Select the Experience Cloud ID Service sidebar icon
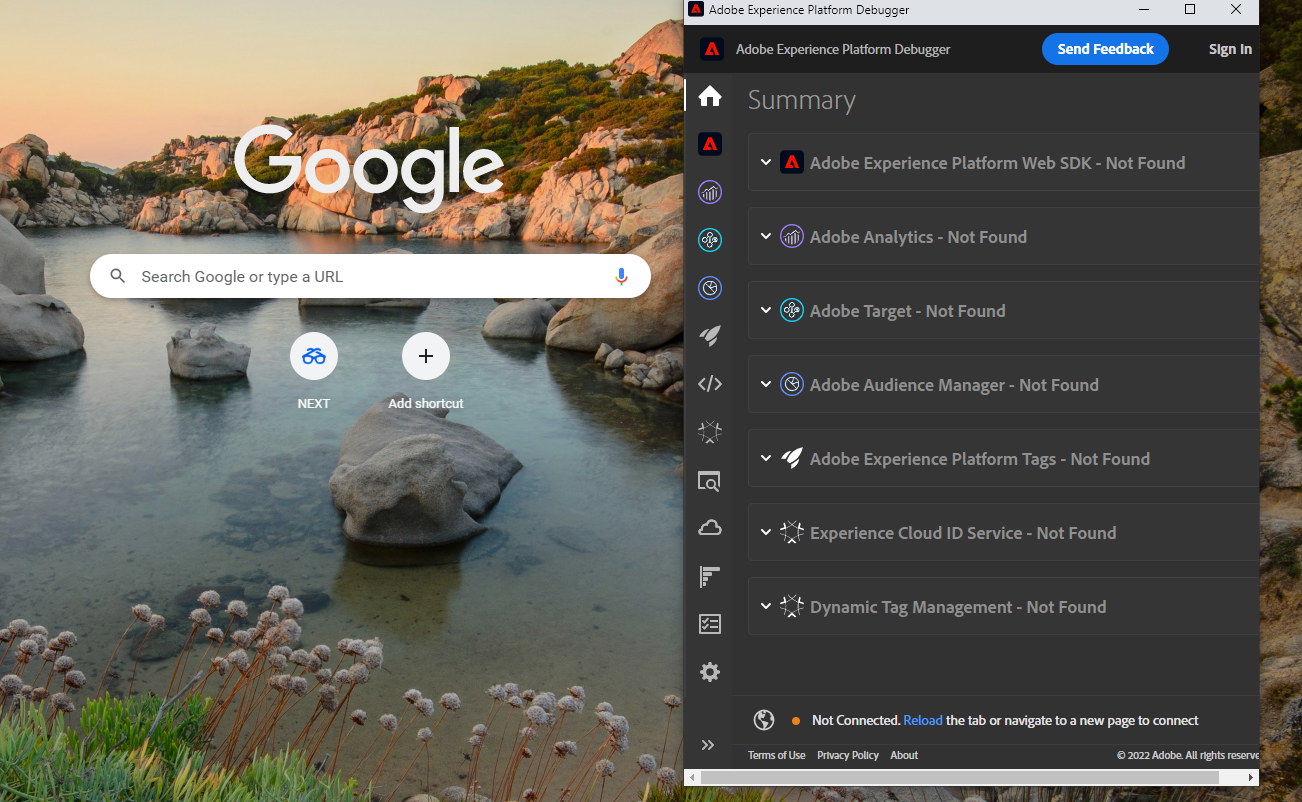Image resolution: width=1302 pixels, height=802 pixels. (x=710, y=432)
